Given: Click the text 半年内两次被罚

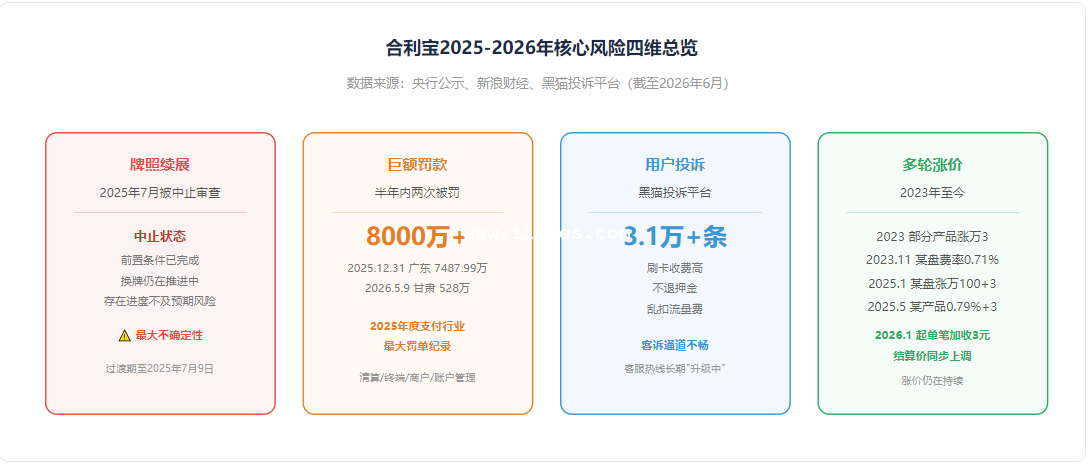Looking at the screenshot, I should [418, 193].
